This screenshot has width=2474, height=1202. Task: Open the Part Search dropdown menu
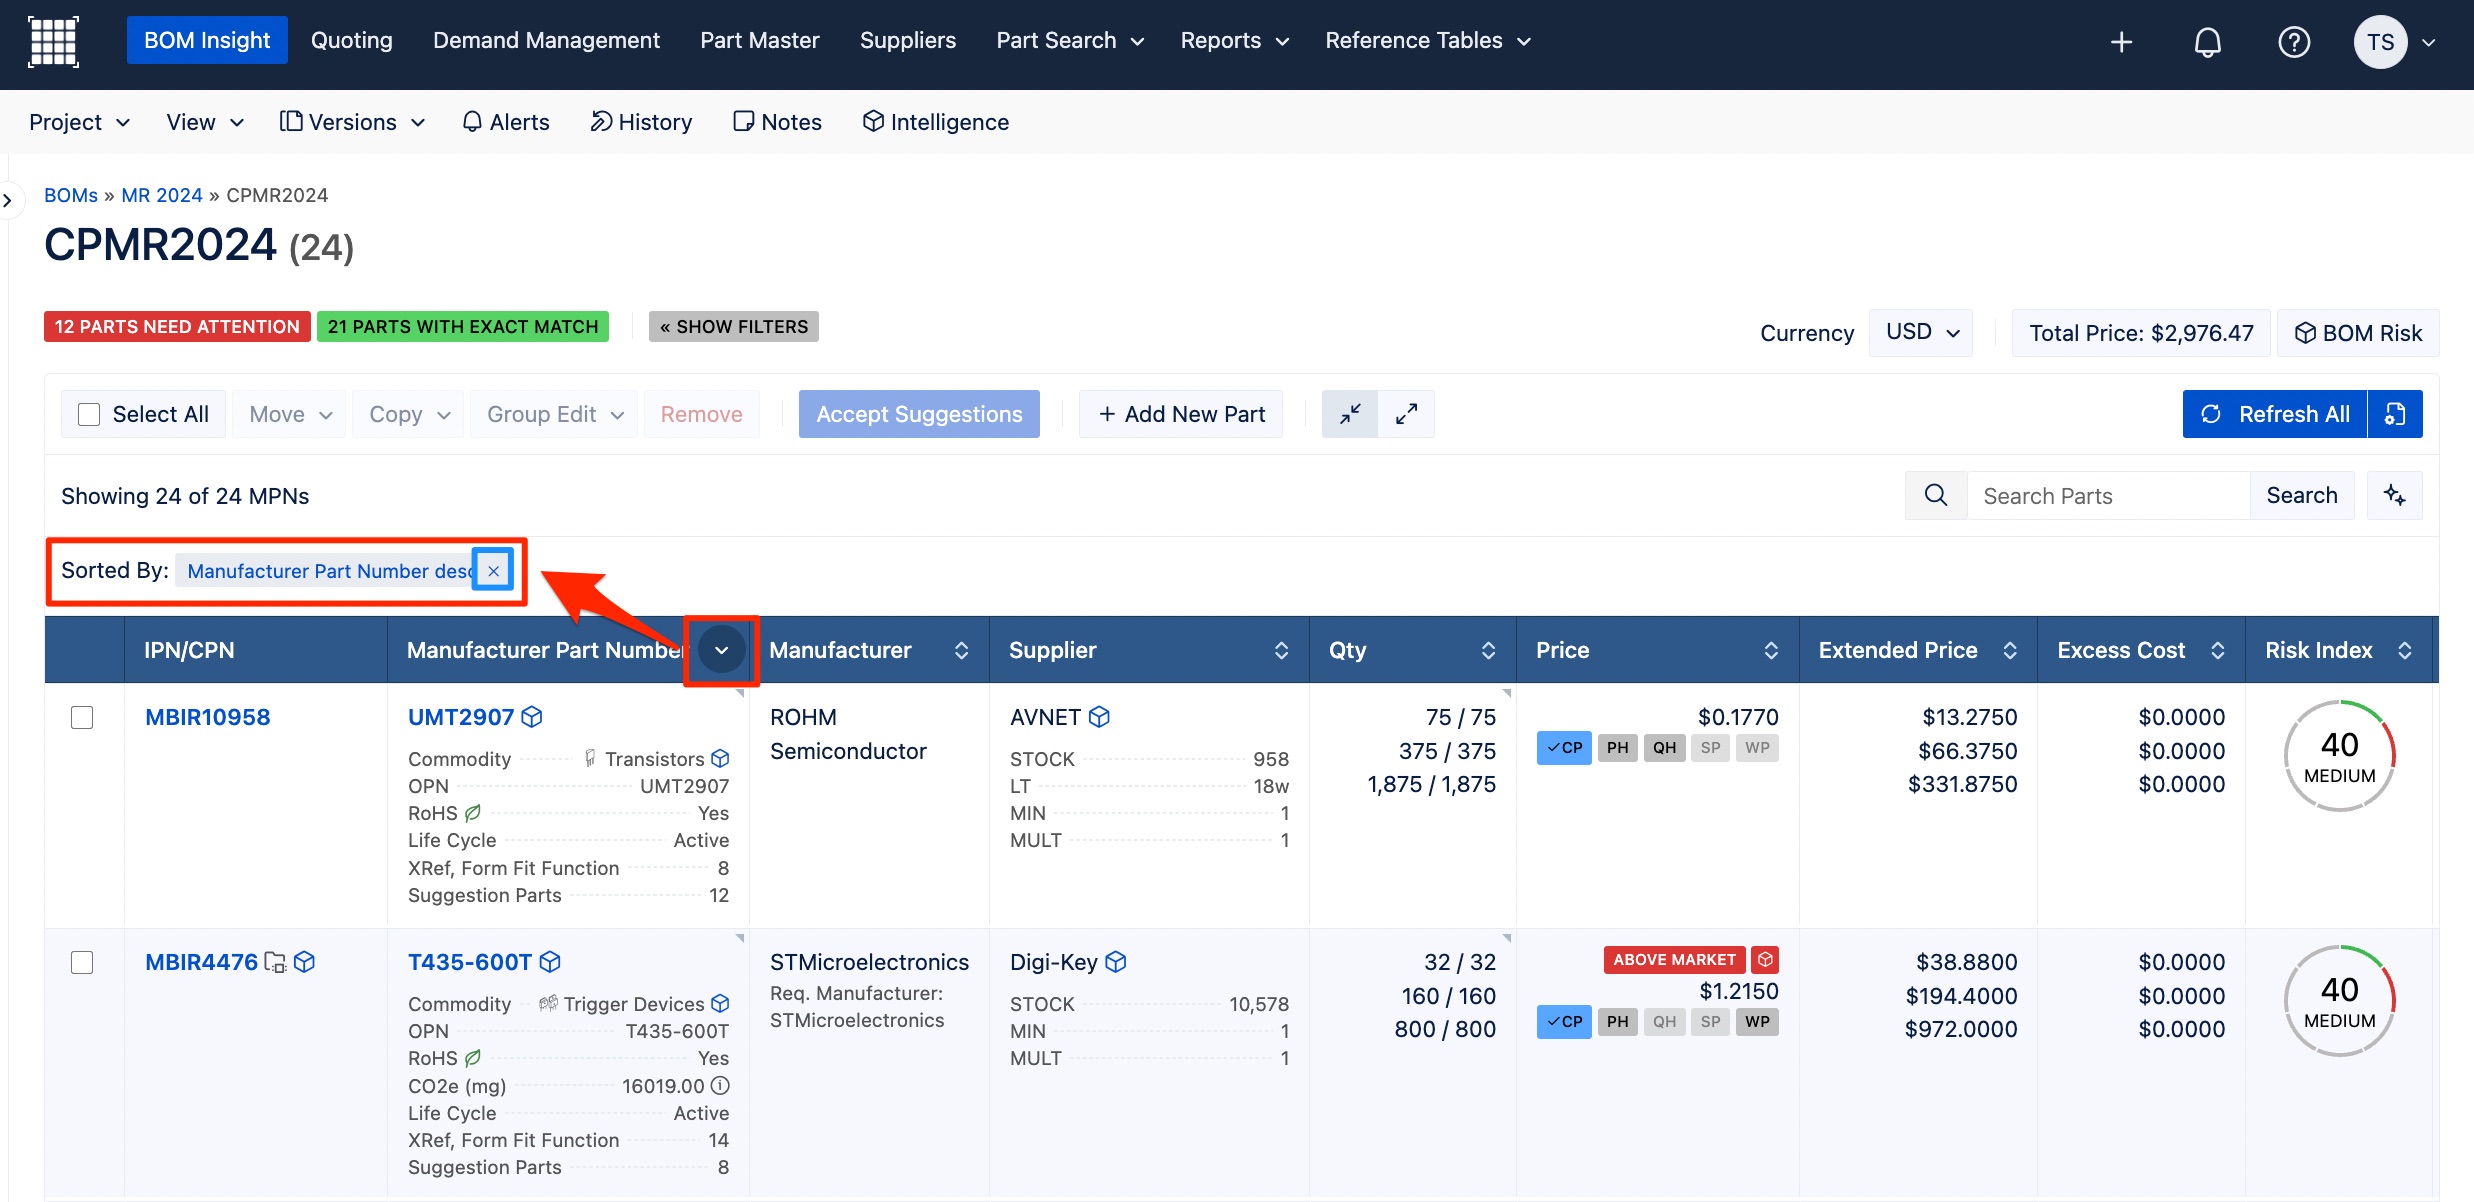coord(1070,41)
